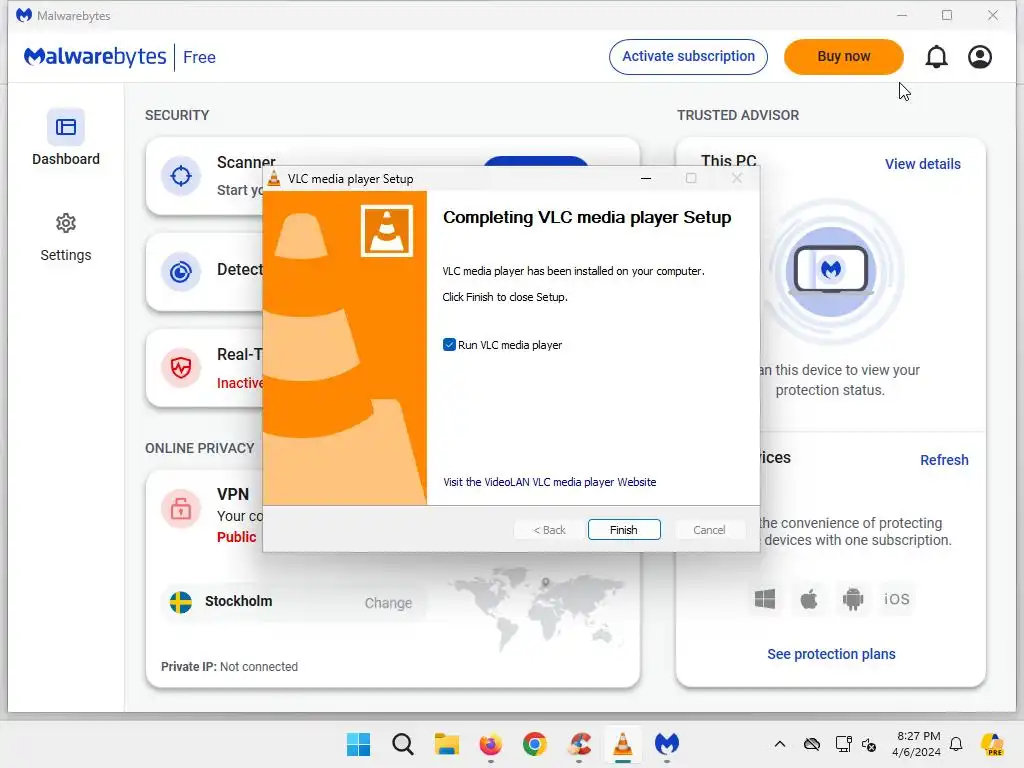Click Finish in VLC setup
The image size is (1024, 768).
(x=624, y=530)
